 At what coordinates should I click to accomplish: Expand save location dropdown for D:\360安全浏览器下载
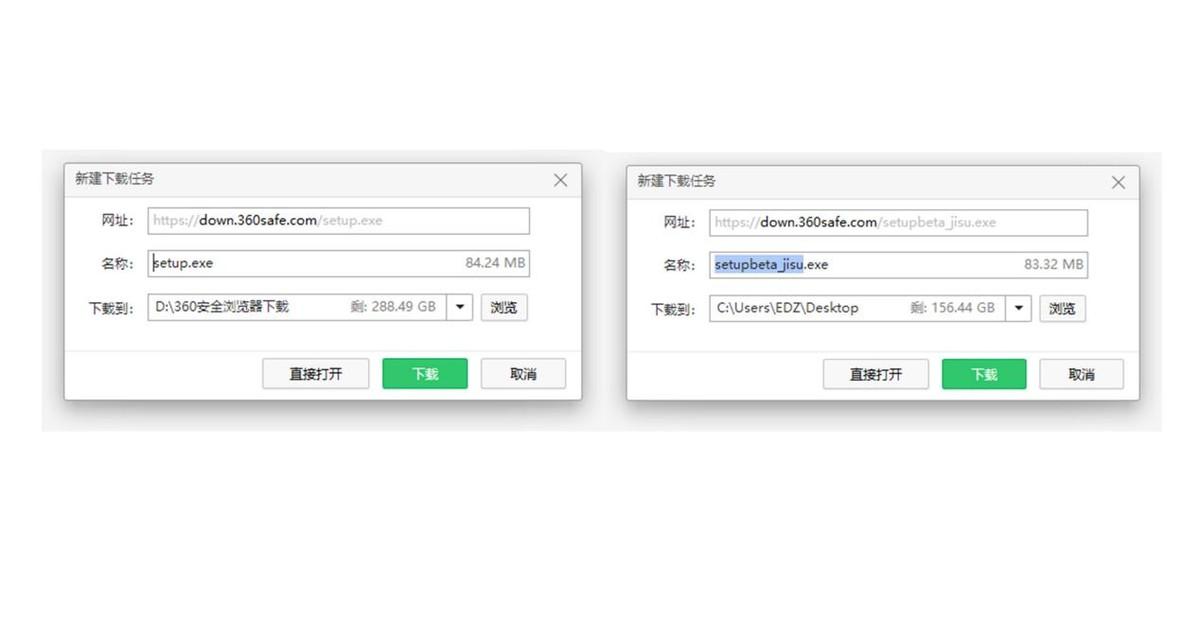pos(459,307)
